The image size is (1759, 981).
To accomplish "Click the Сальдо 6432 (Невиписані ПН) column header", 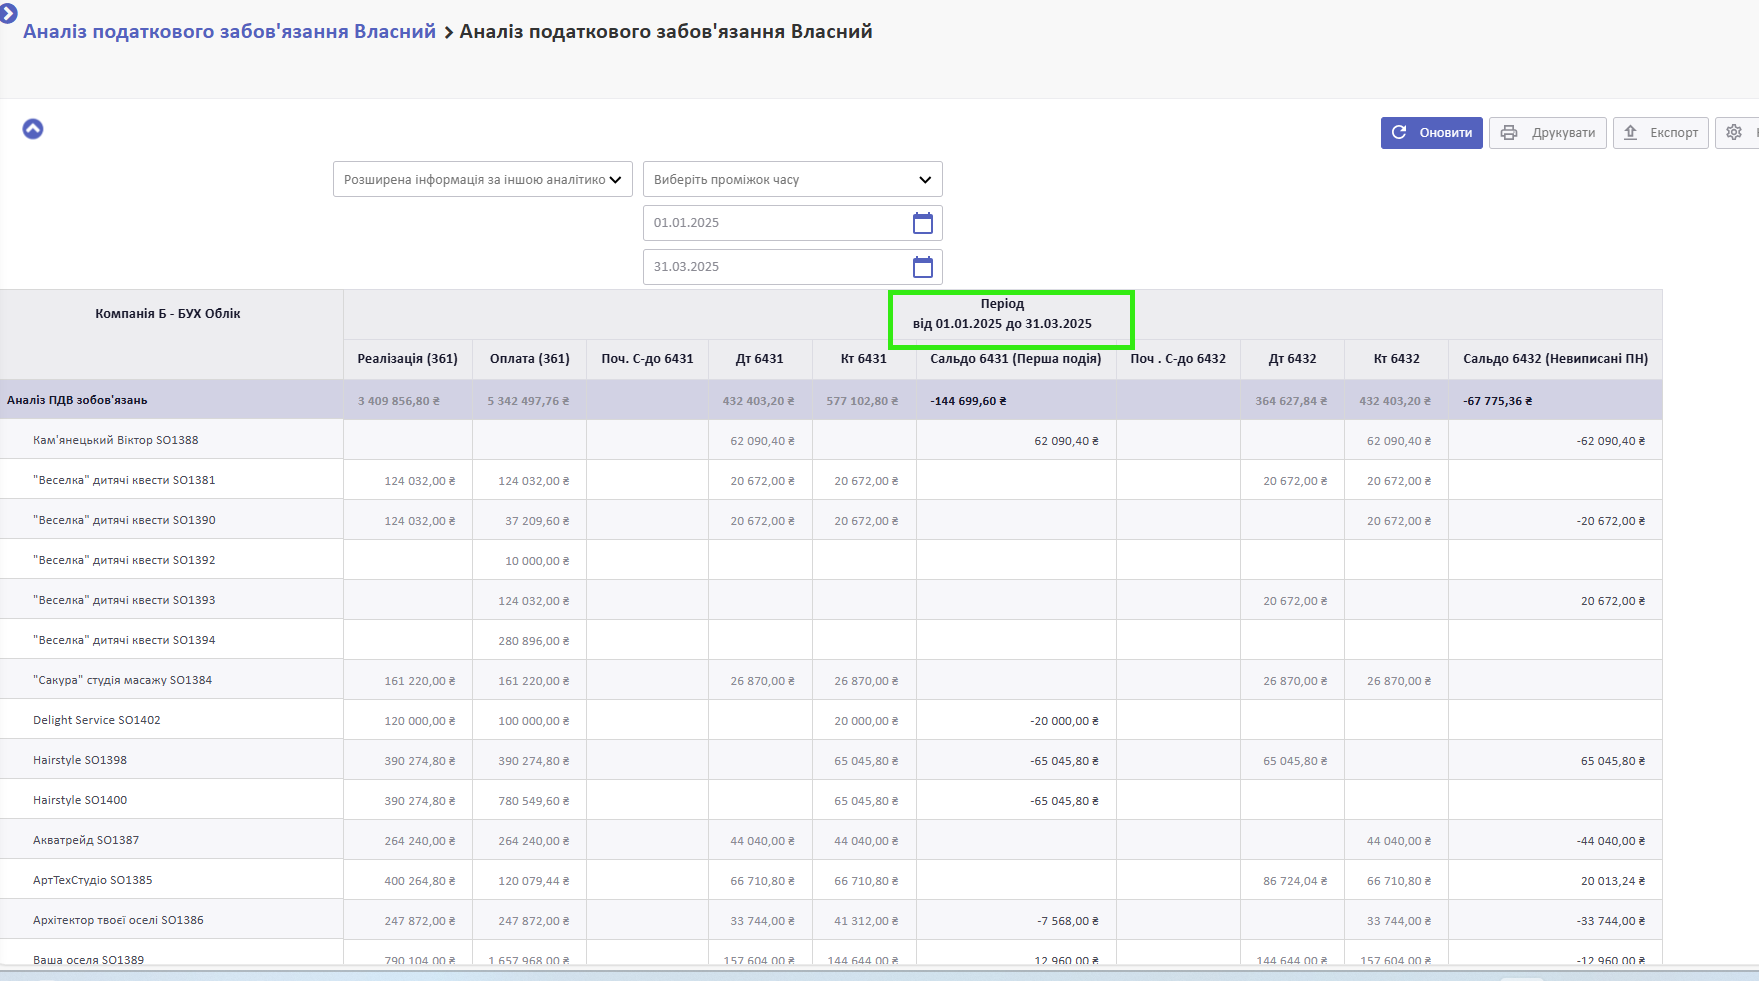I will (1555, 359).
